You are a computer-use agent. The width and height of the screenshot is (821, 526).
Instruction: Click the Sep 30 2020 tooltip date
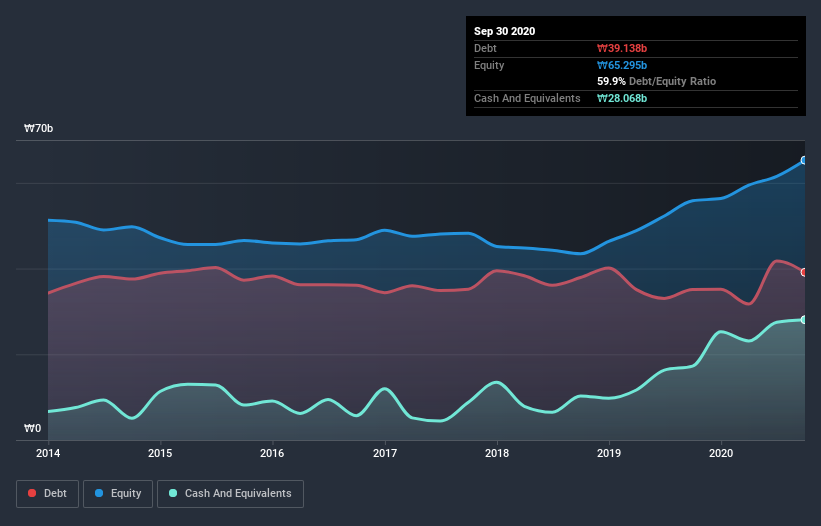click(x=504, y=31)
